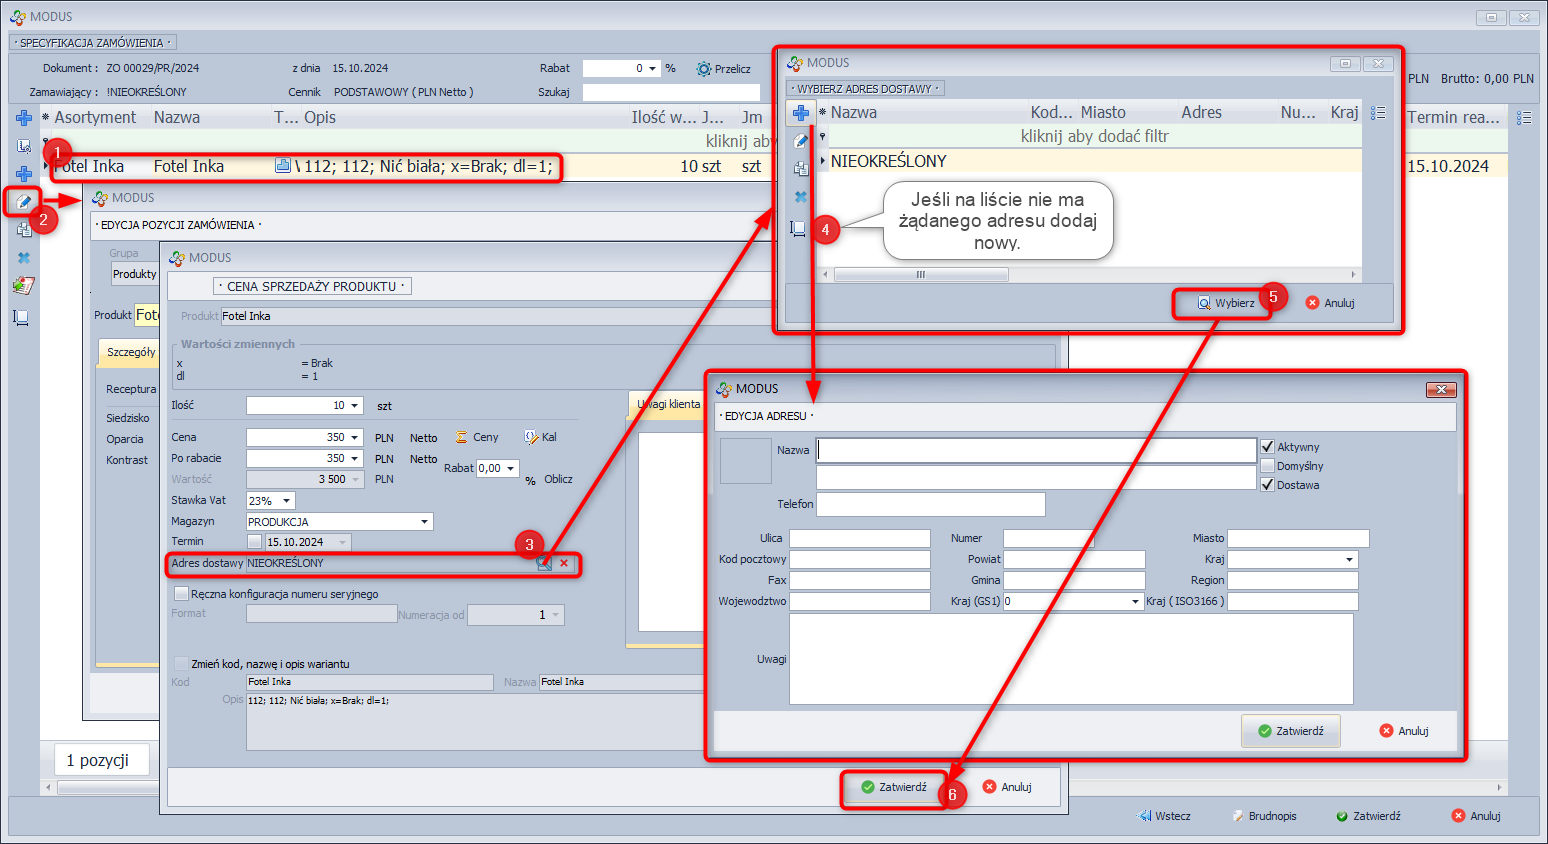1548x844 pixels.
Task: Click the Wstecz button
Action: point(1165,816)
